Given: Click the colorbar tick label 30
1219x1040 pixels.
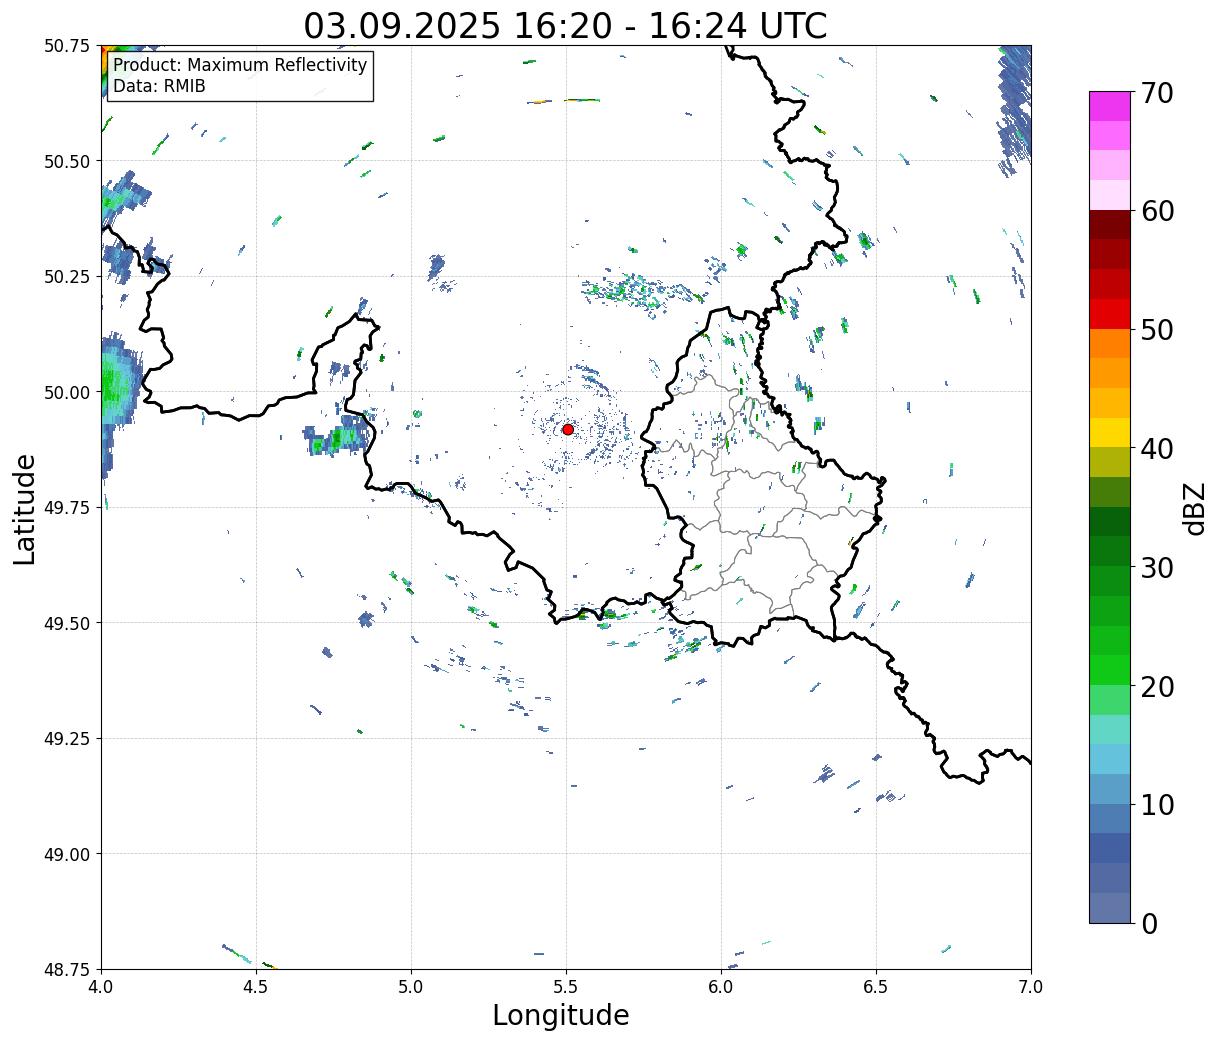Looking at the screenshot, I should (x=1157, y=568).
